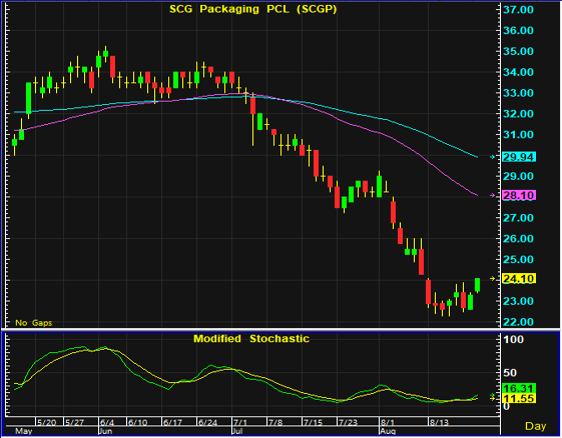Click the 5/20 date marker
The image size is (562, 438).
[46, 423]
